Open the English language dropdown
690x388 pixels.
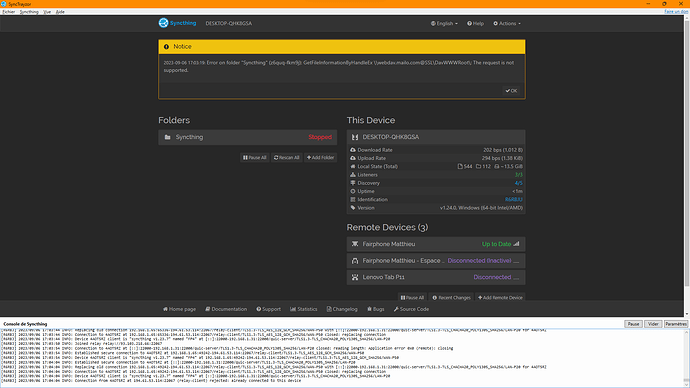(444, 23)
